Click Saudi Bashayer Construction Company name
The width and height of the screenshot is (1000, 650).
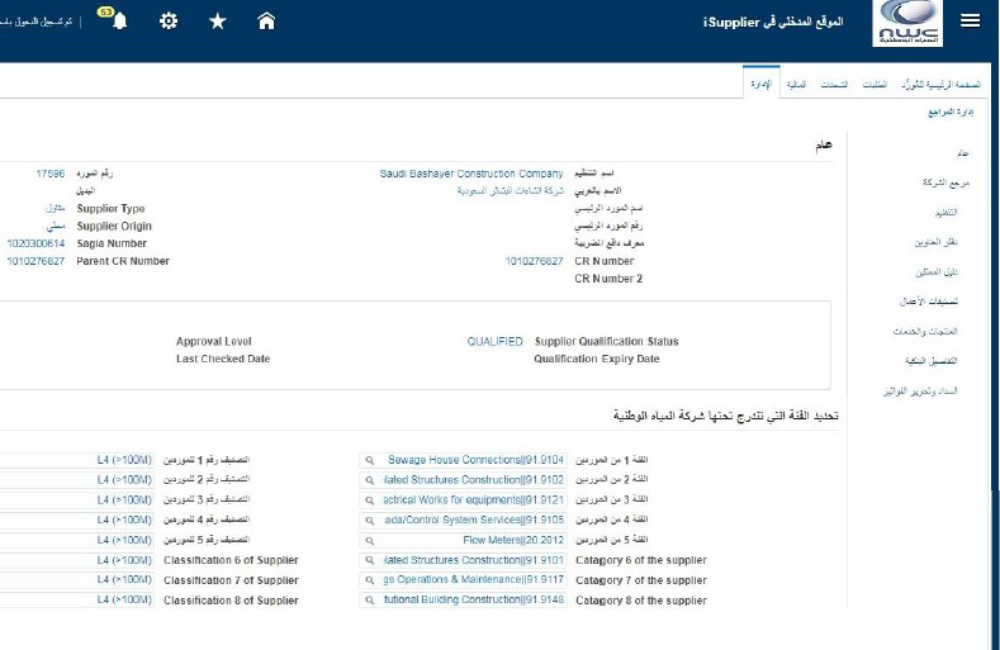pyautogui.click(x=471, y=174)
